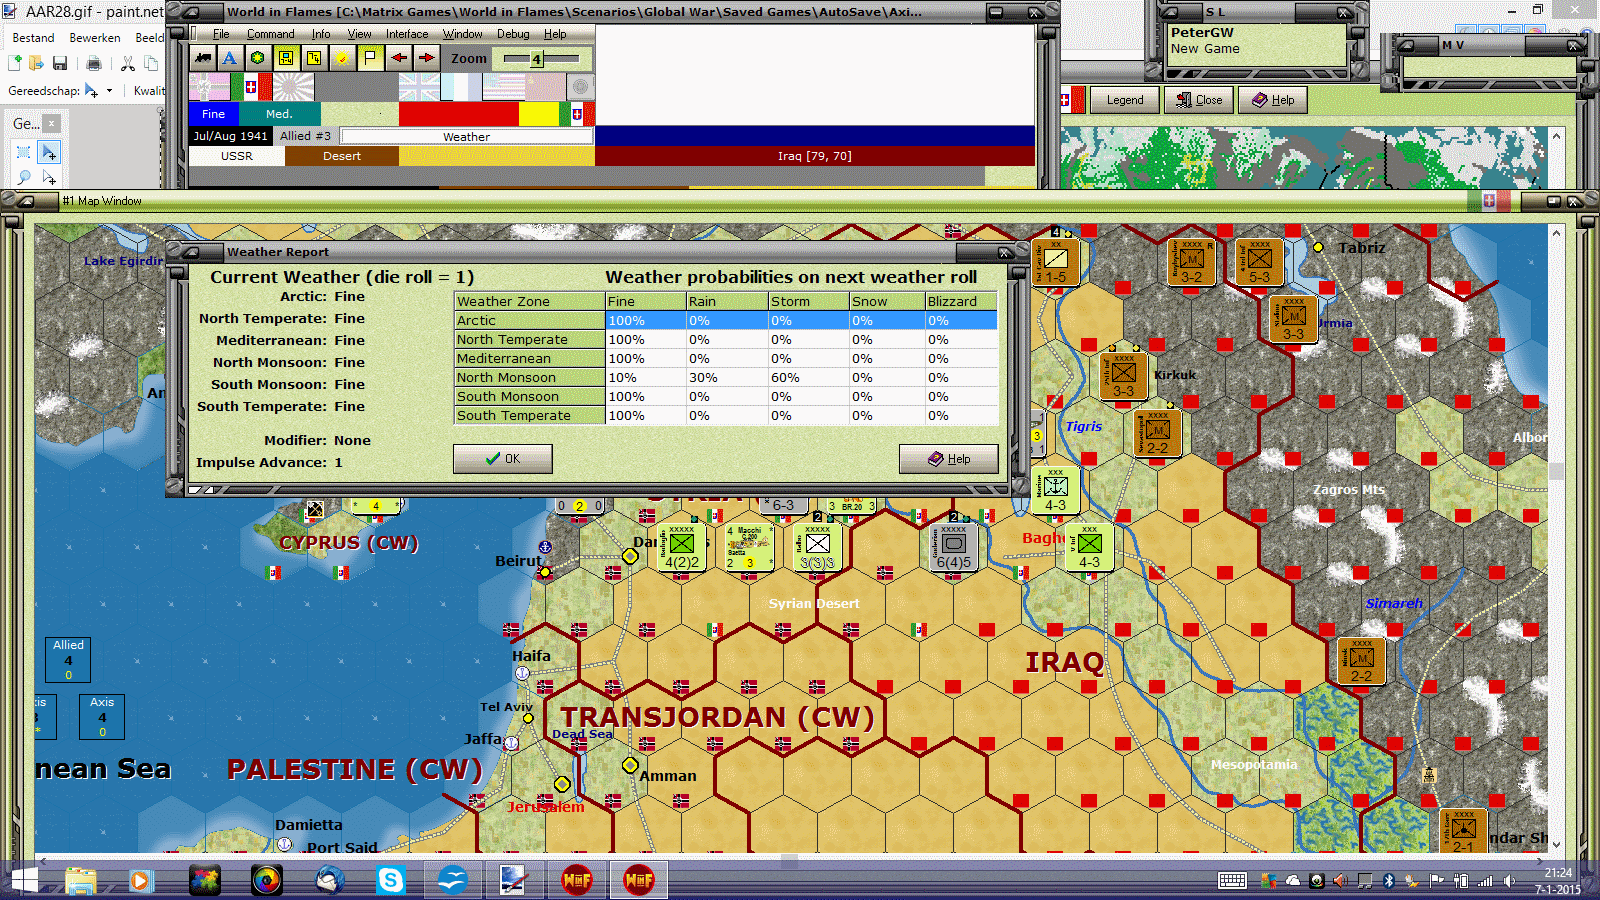Select the South Temperate row in weather table

coord(726,416)
